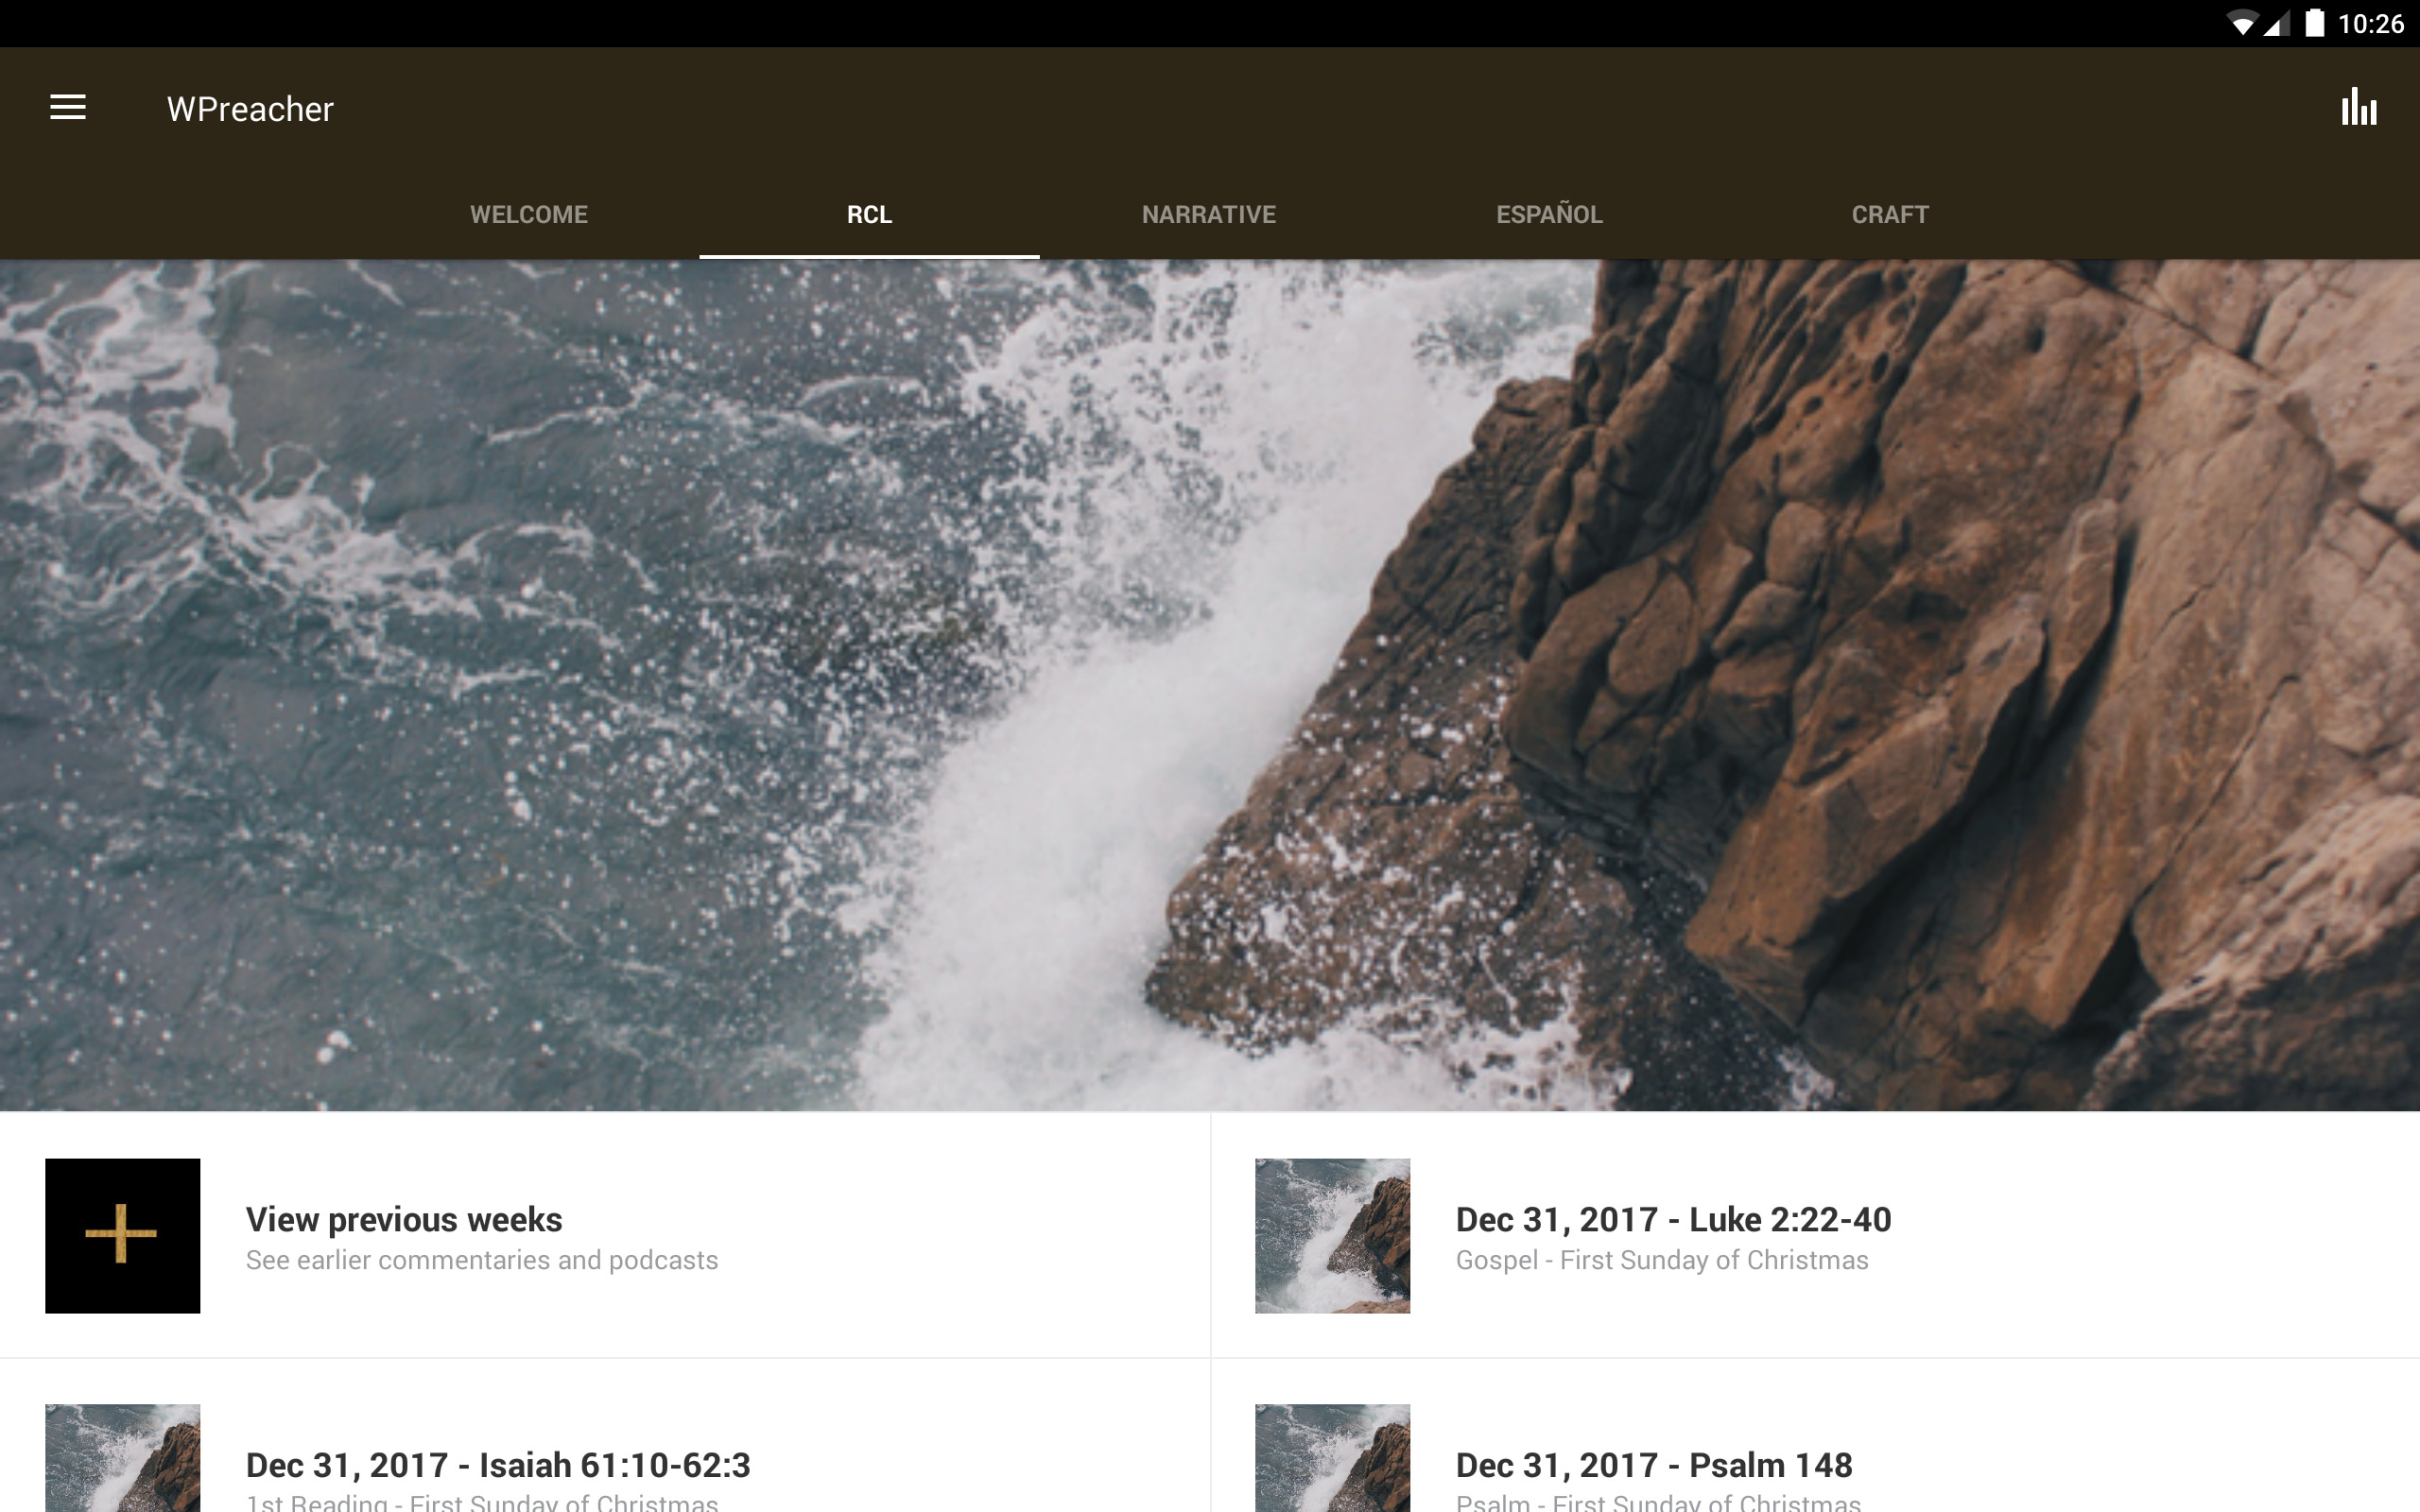The height and width of the screenshot is (1512, 2420).
Task: Tap the battery icon in status bar
Action: pyautogui.click(x=2314, y=23)
